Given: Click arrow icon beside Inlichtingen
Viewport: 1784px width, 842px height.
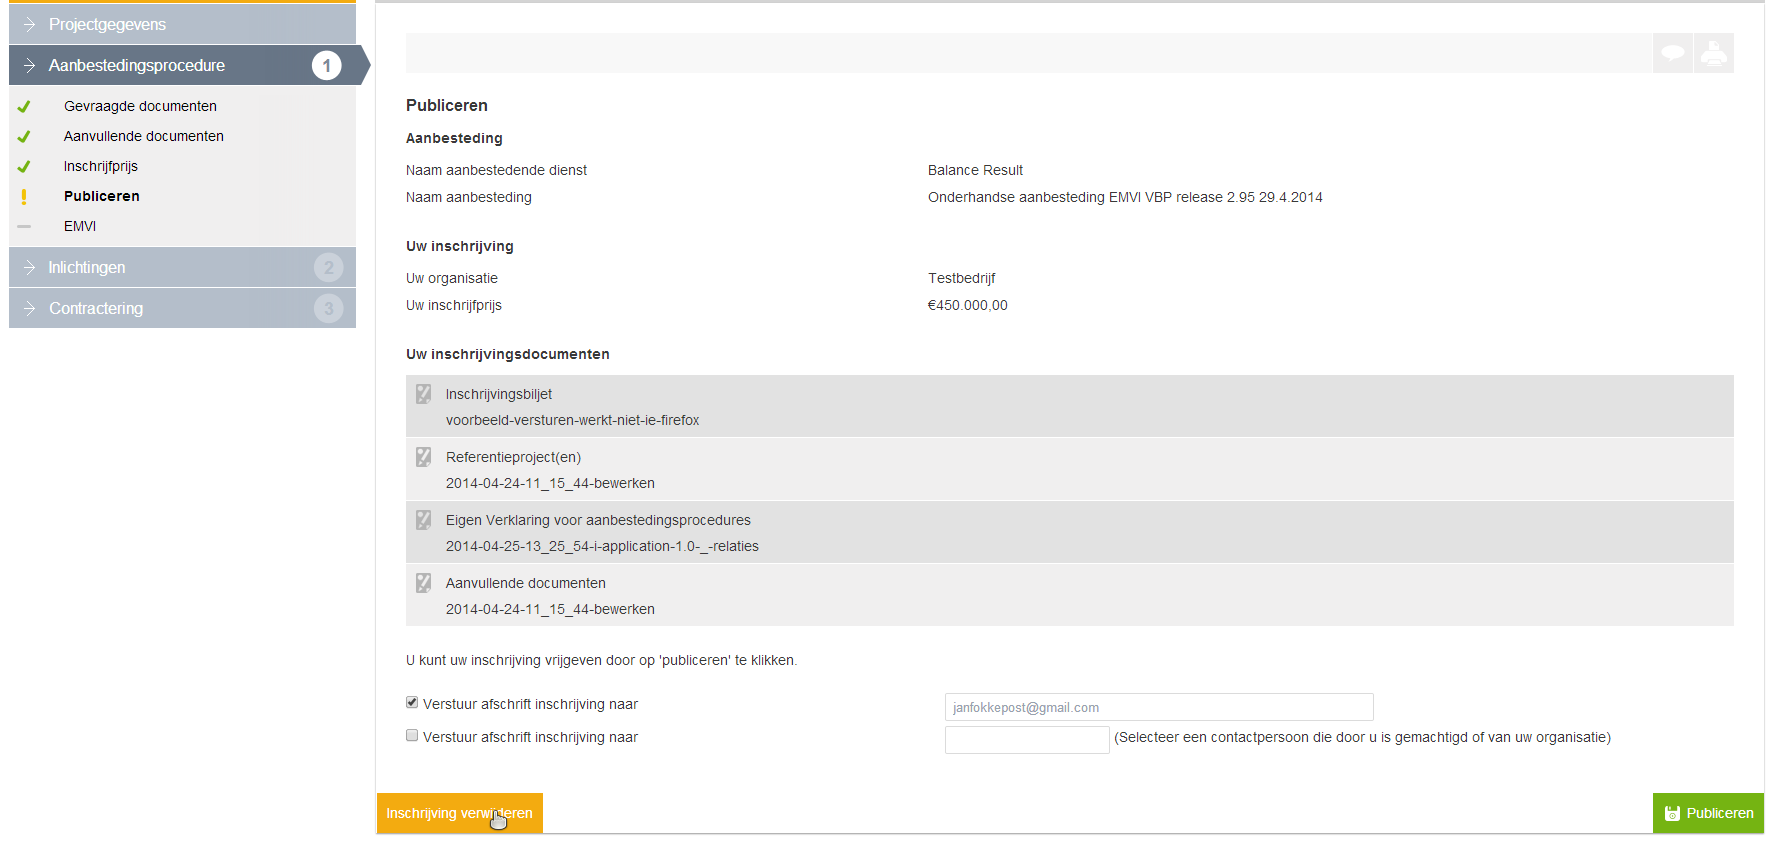Looking at the screenshot, I should click(x=29, y=267).
